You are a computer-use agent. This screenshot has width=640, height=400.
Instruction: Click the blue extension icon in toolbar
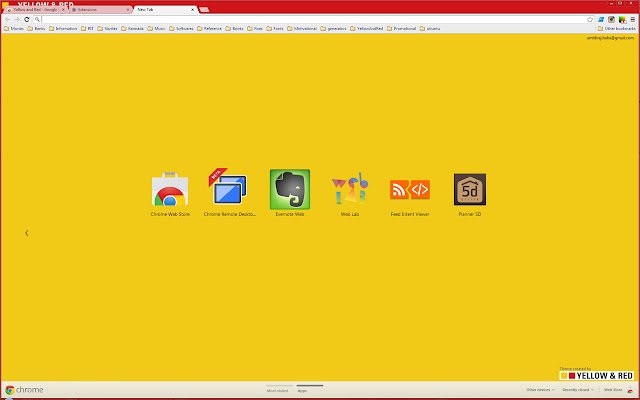[601, 19]
